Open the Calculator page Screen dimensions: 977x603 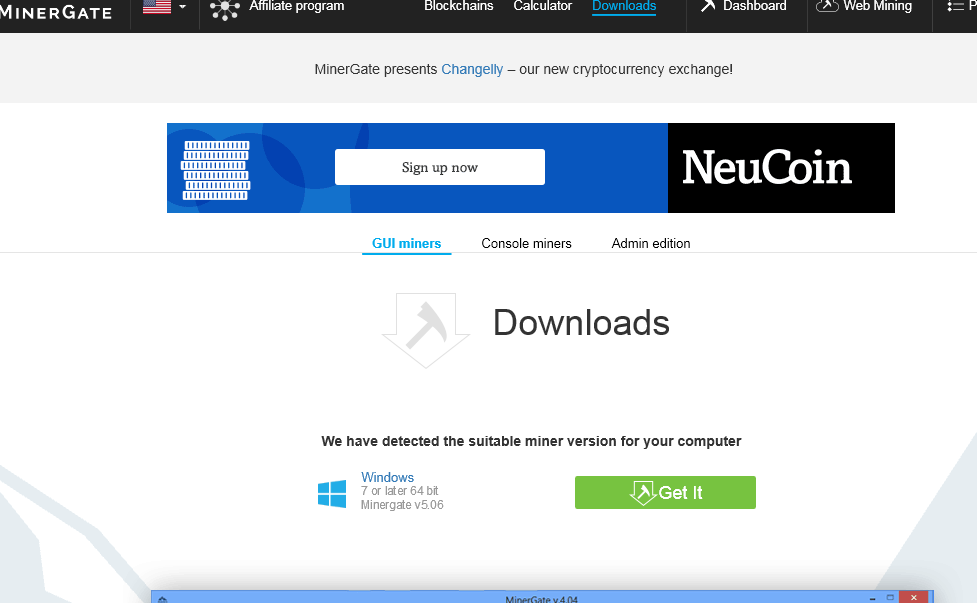(543, 6)
